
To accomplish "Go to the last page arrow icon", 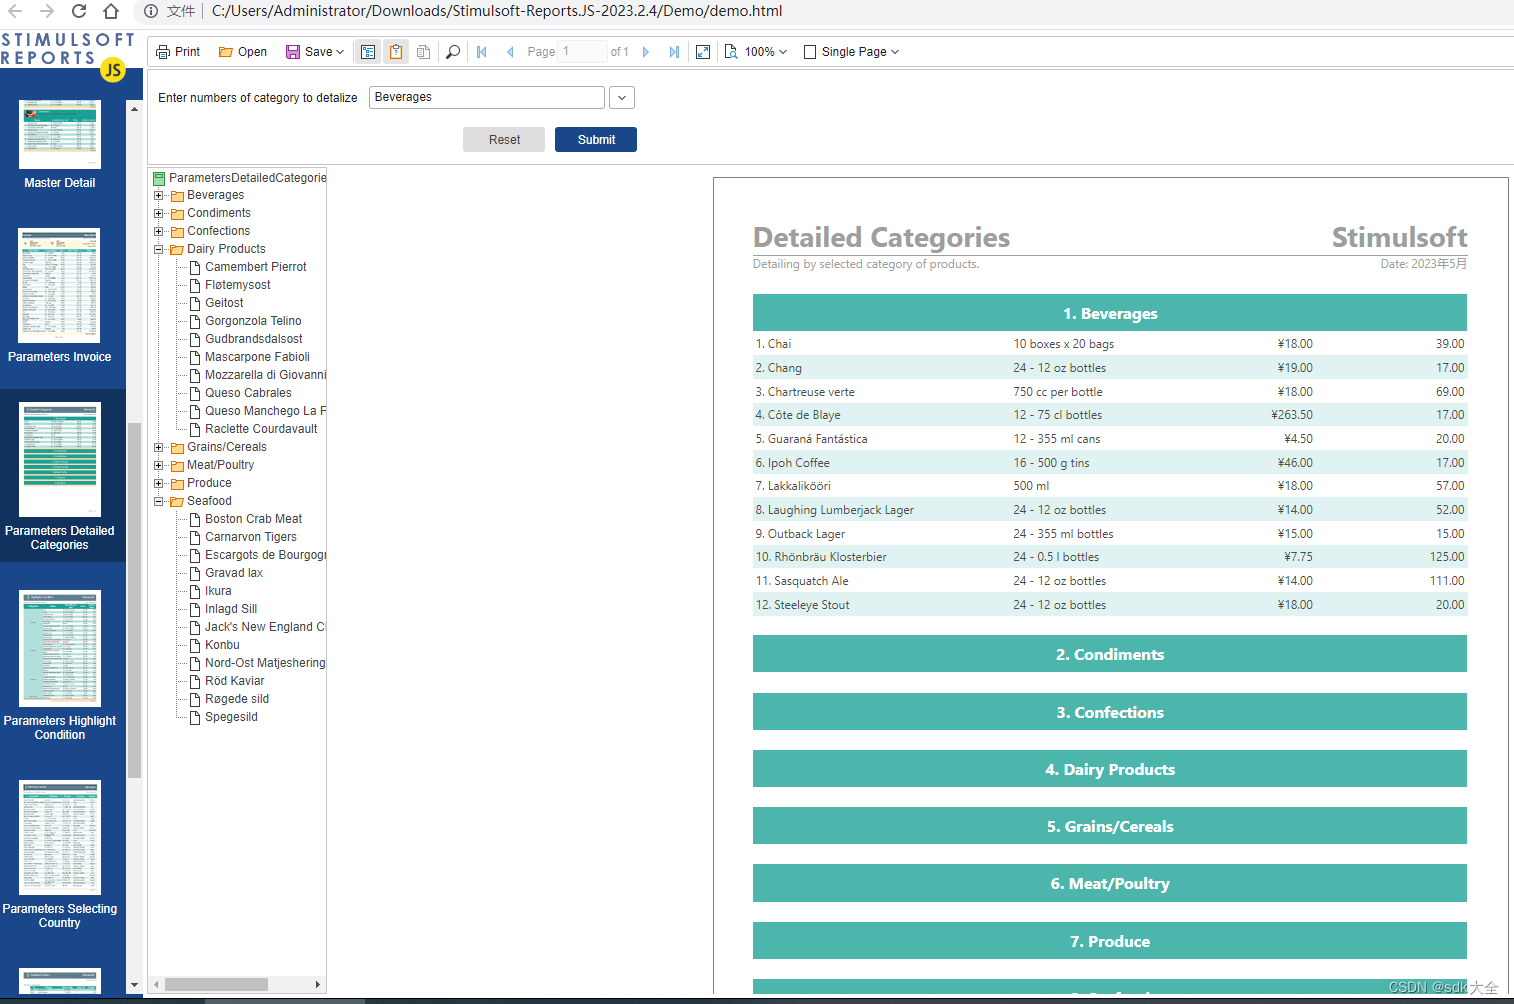I will (x=673, y=51).
